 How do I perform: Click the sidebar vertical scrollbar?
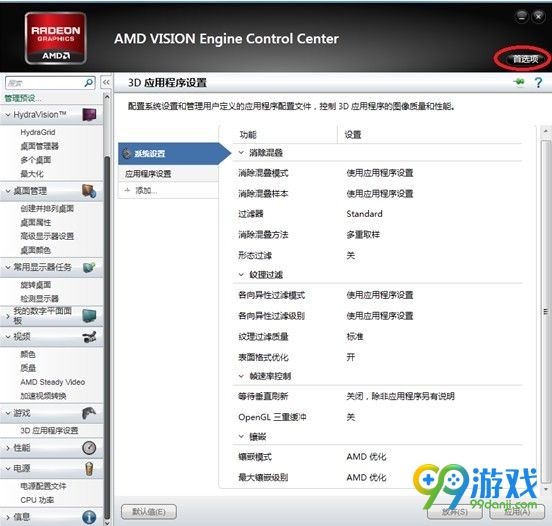pos(107,310)
